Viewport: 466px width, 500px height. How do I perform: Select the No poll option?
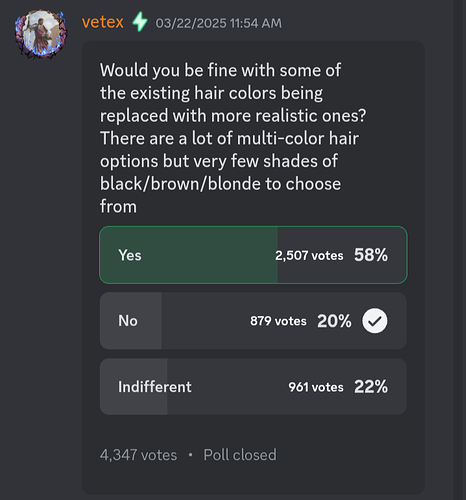point(253,321)
